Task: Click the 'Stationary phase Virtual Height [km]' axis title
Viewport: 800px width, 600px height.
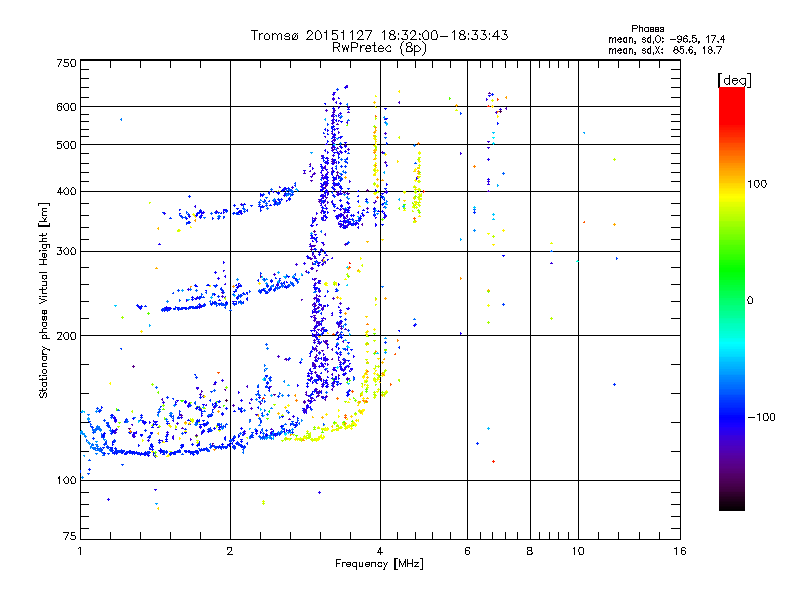Action: (43, 300)
